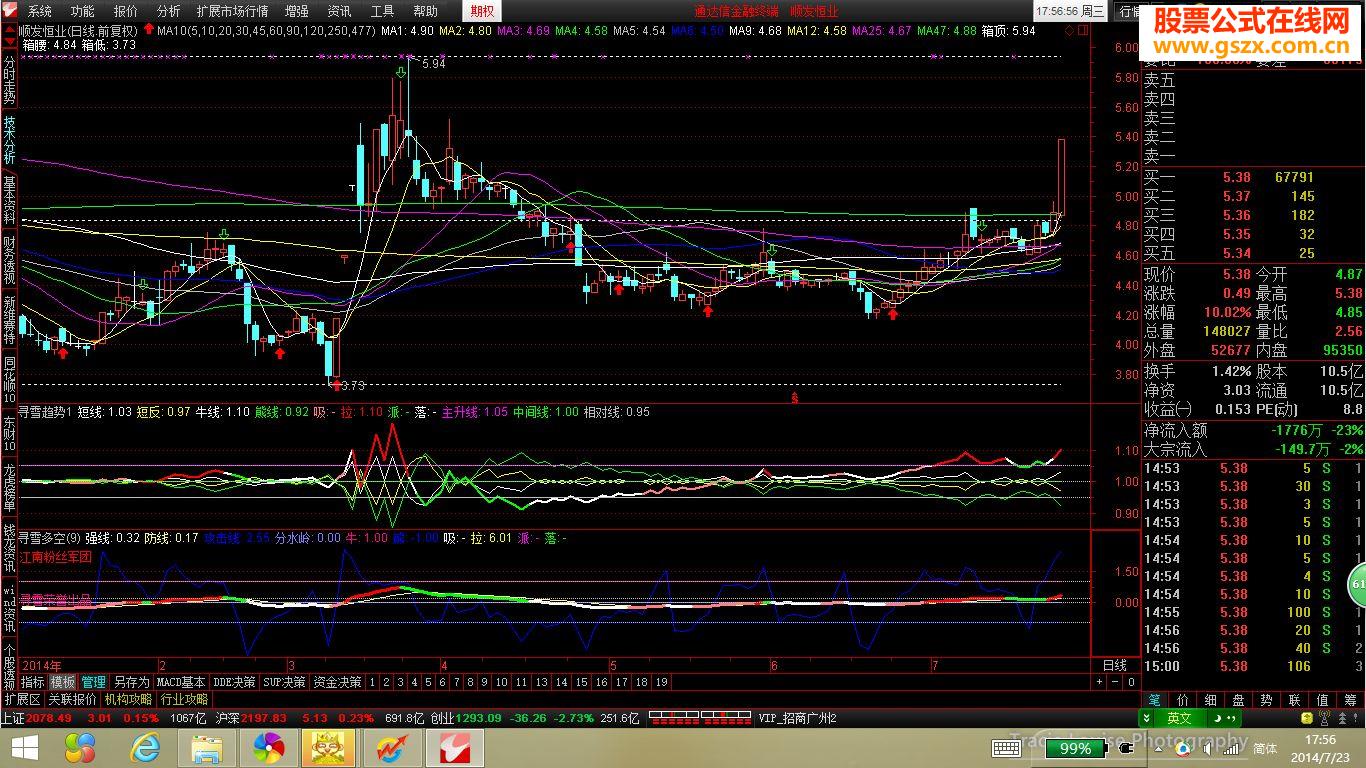Select the 势 tab in quote panel
The width and height of the screenshot is (1366, 768).
tap(1267, 700)
